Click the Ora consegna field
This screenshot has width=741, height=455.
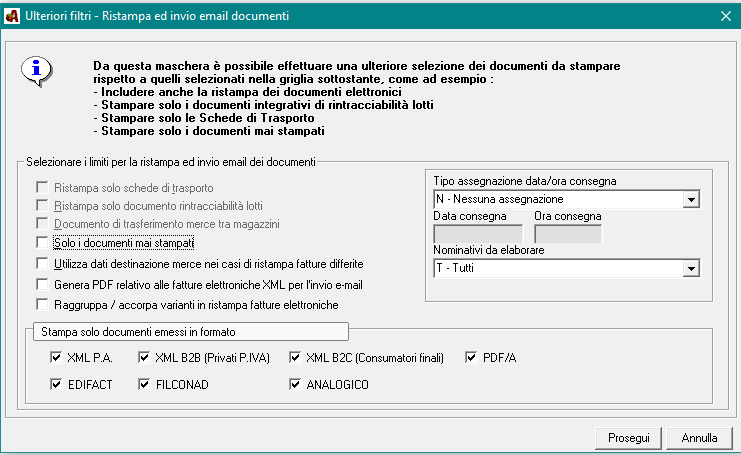coord(567,234)
